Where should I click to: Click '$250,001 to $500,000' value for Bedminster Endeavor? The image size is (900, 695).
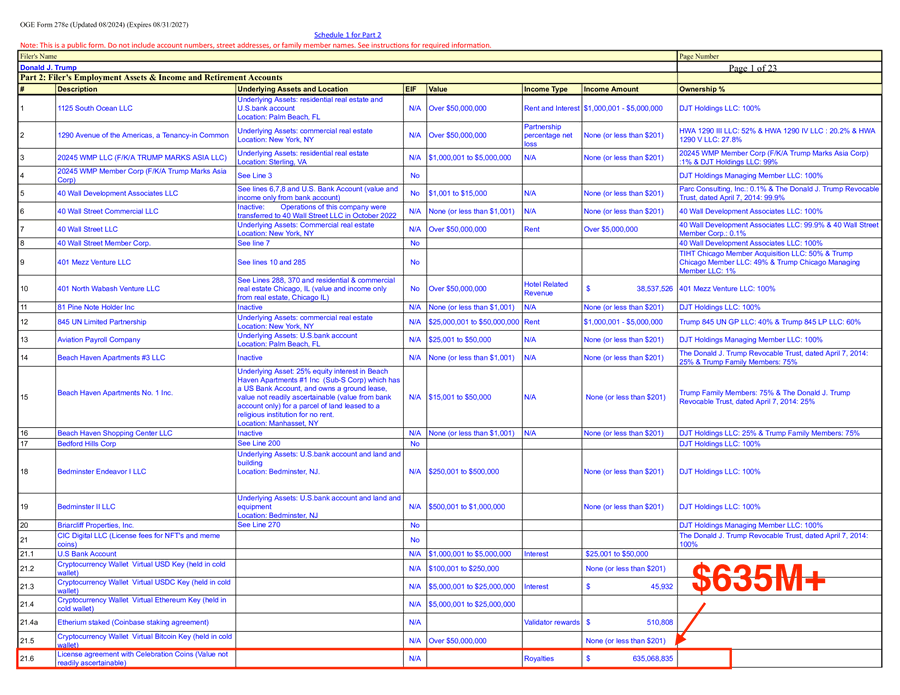coord(464,472)
